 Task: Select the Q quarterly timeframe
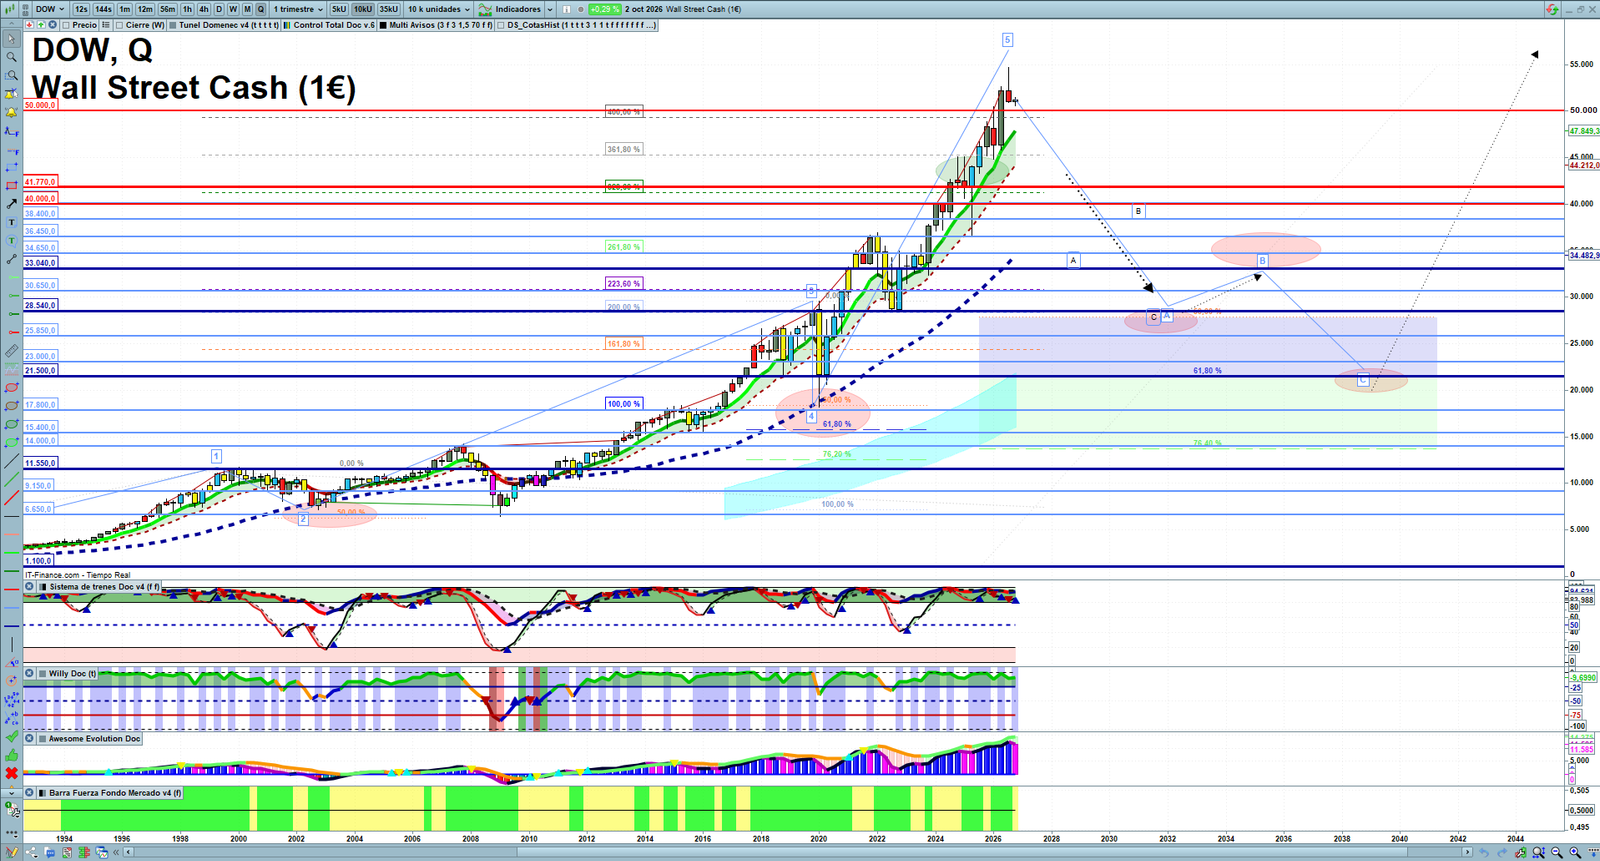click(261, 9)
